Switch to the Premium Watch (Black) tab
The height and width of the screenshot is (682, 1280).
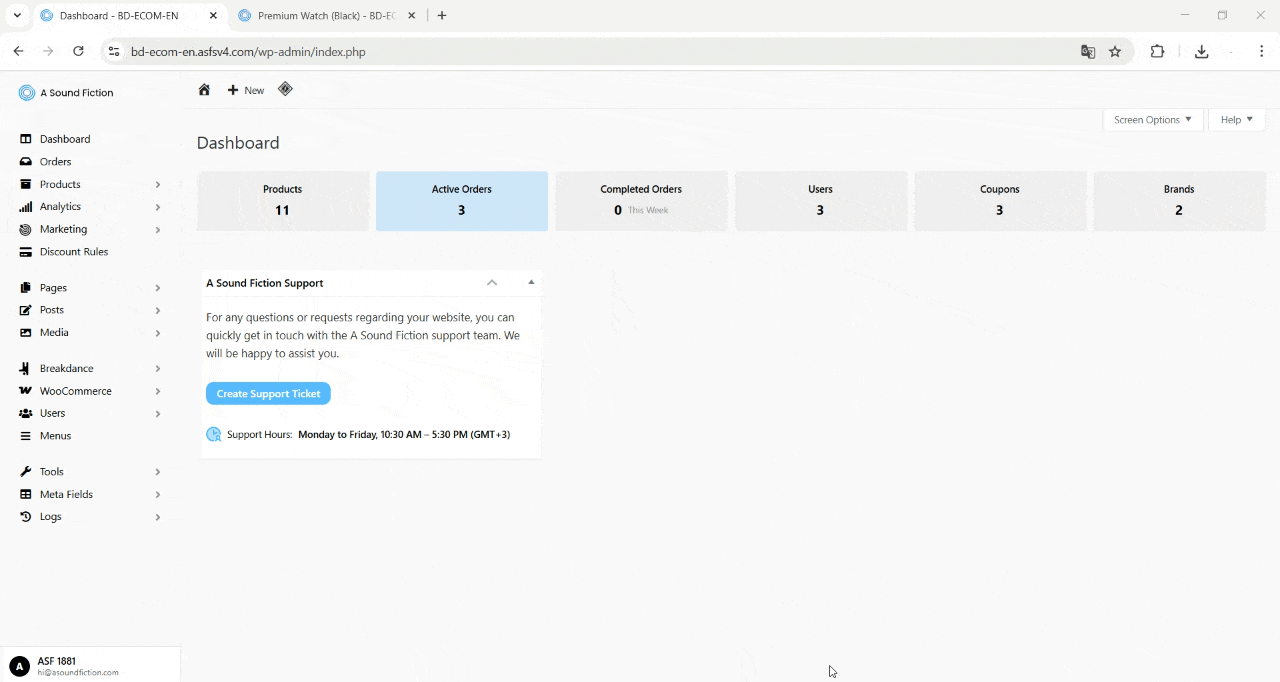(325, 16)
